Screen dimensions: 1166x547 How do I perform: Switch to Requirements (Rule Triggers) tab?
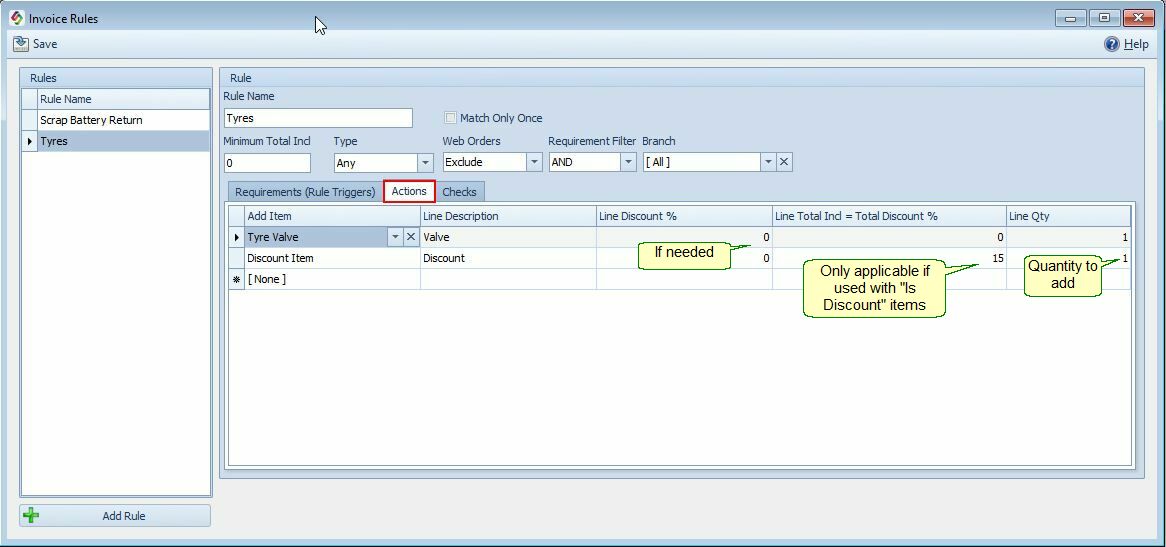305,192
